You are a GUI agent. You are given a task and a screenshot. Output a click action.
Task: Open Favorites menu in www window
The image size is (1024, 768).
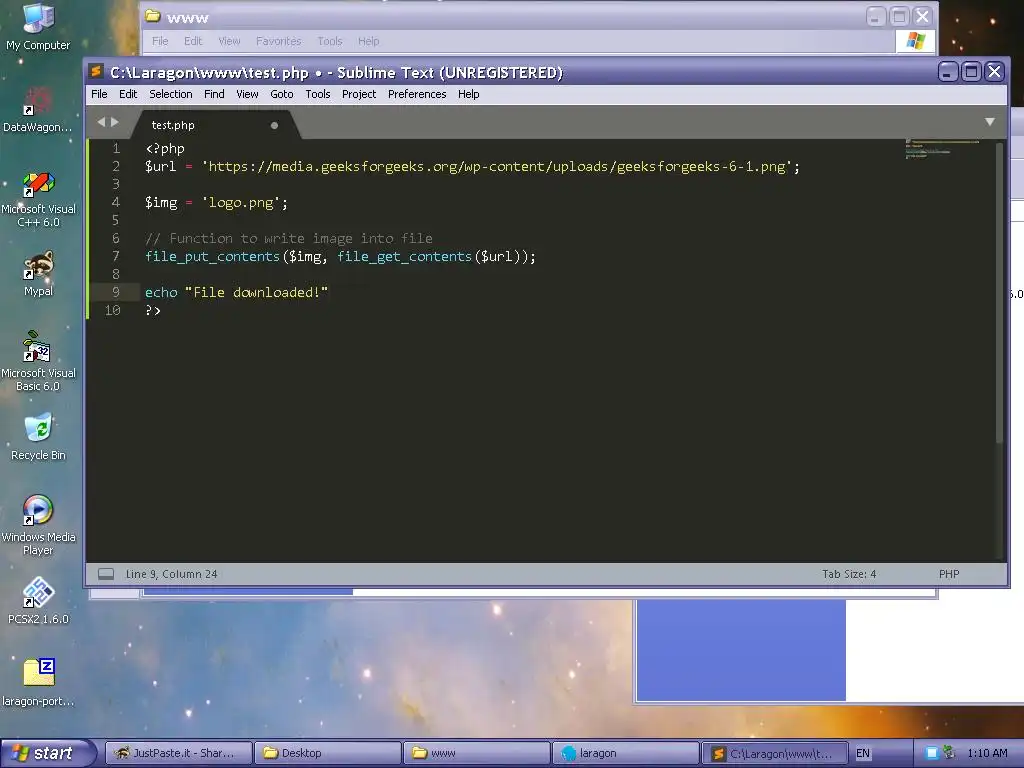278,41
